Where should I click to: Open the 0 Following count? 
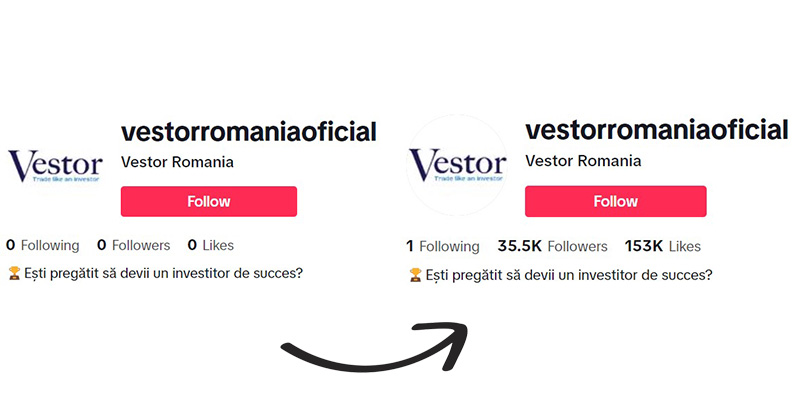pos(43,245)
